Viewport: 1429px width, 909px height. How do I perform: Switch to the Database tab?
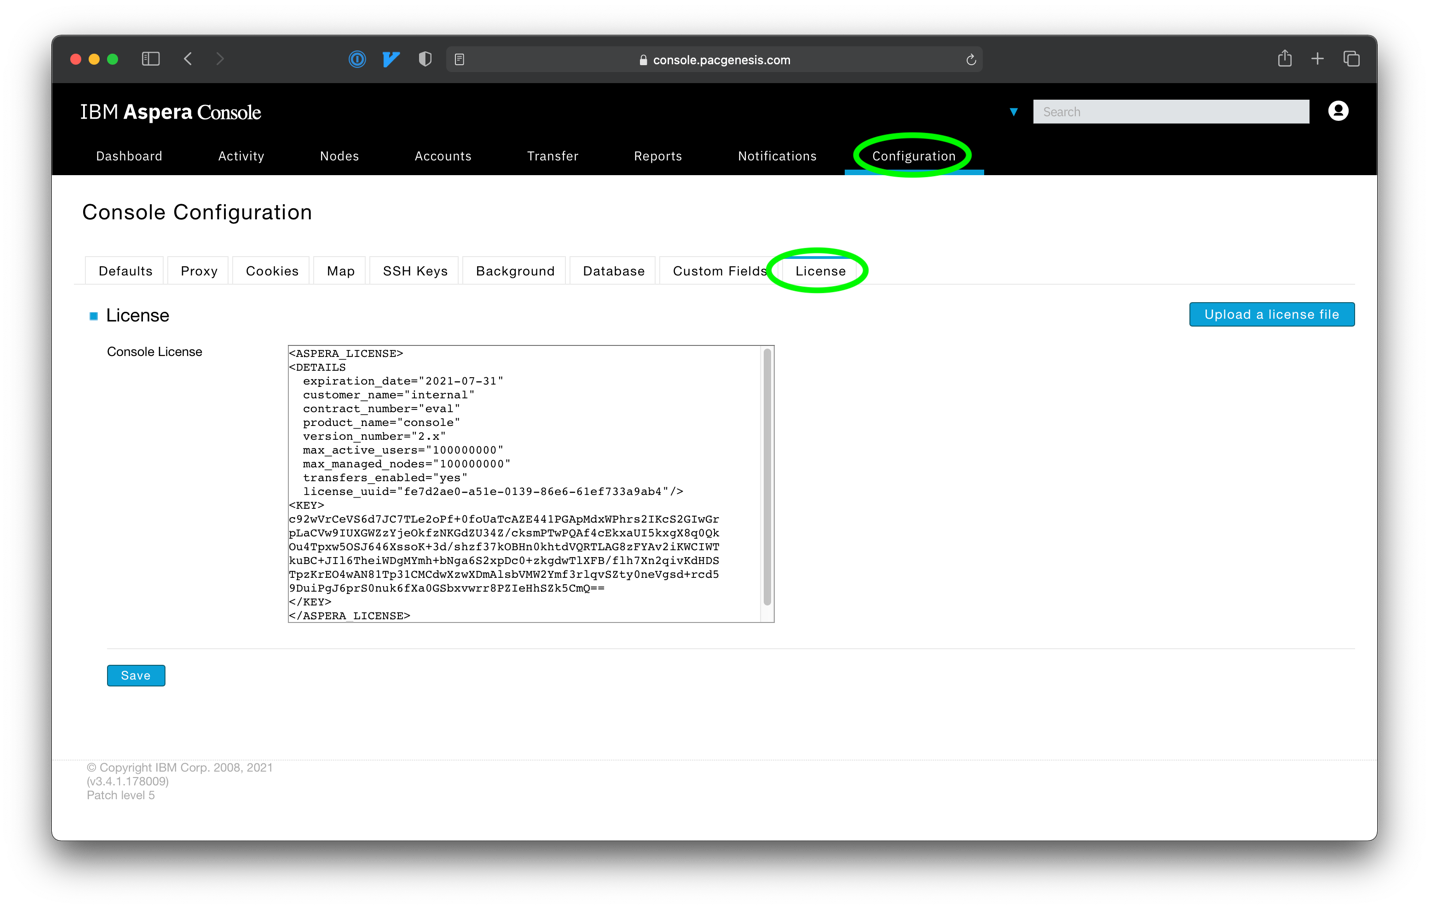coord(614,271)
